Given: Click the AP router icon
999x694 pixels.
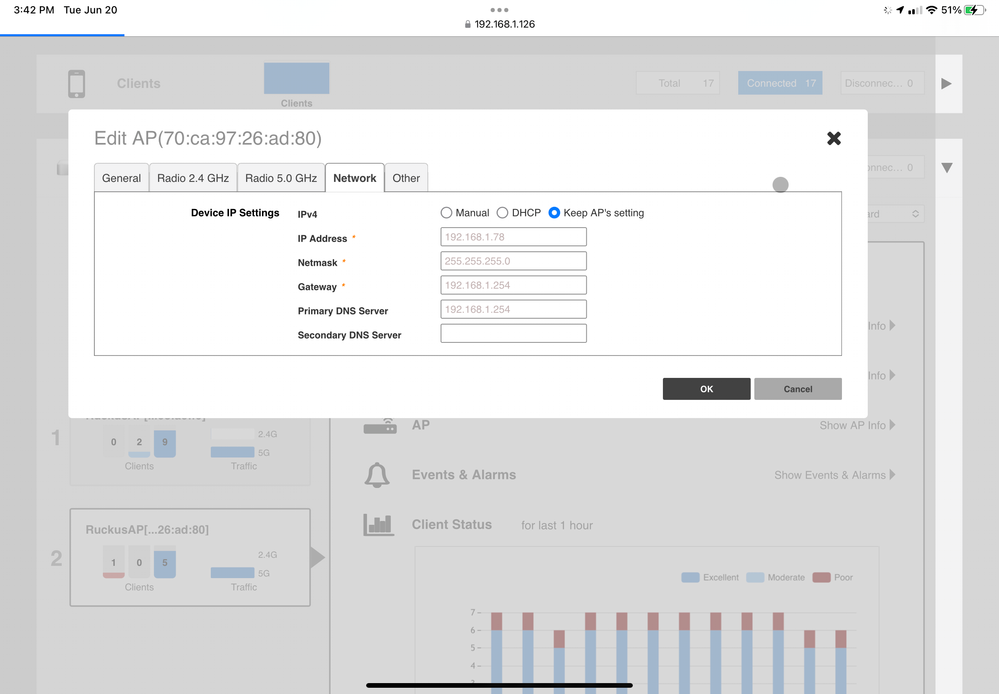Looking at the screenshot, I should (x=379, y=426).
